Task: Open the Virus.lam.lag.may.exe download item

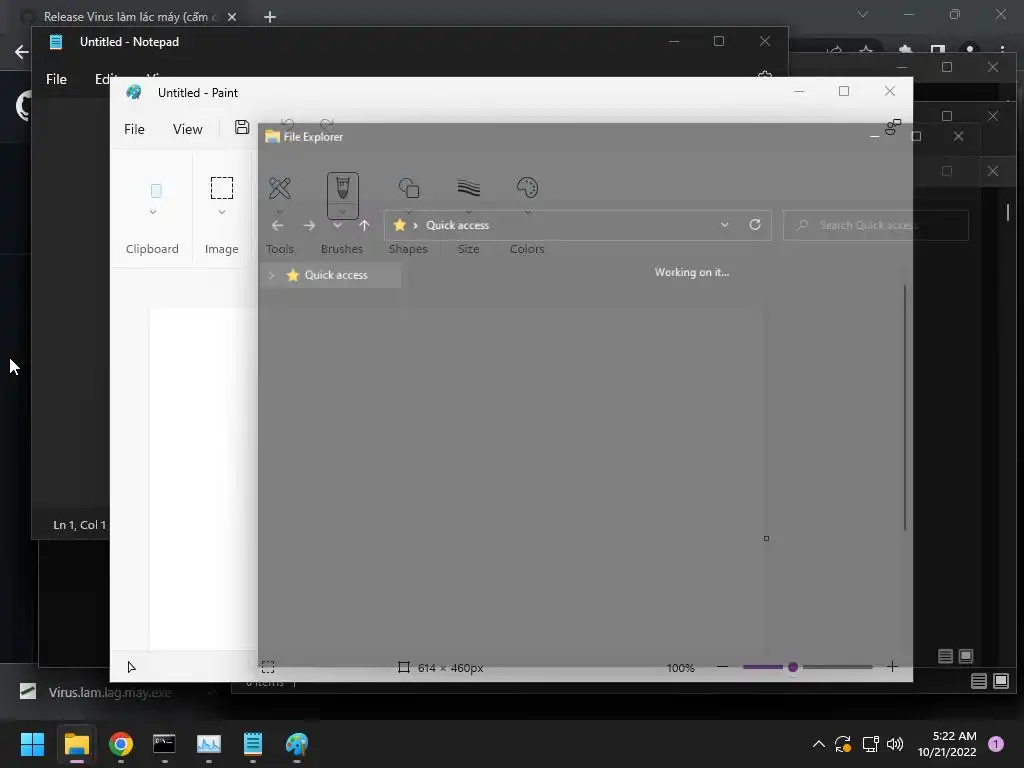Action: pyautogui.click(x=110, y=692)
